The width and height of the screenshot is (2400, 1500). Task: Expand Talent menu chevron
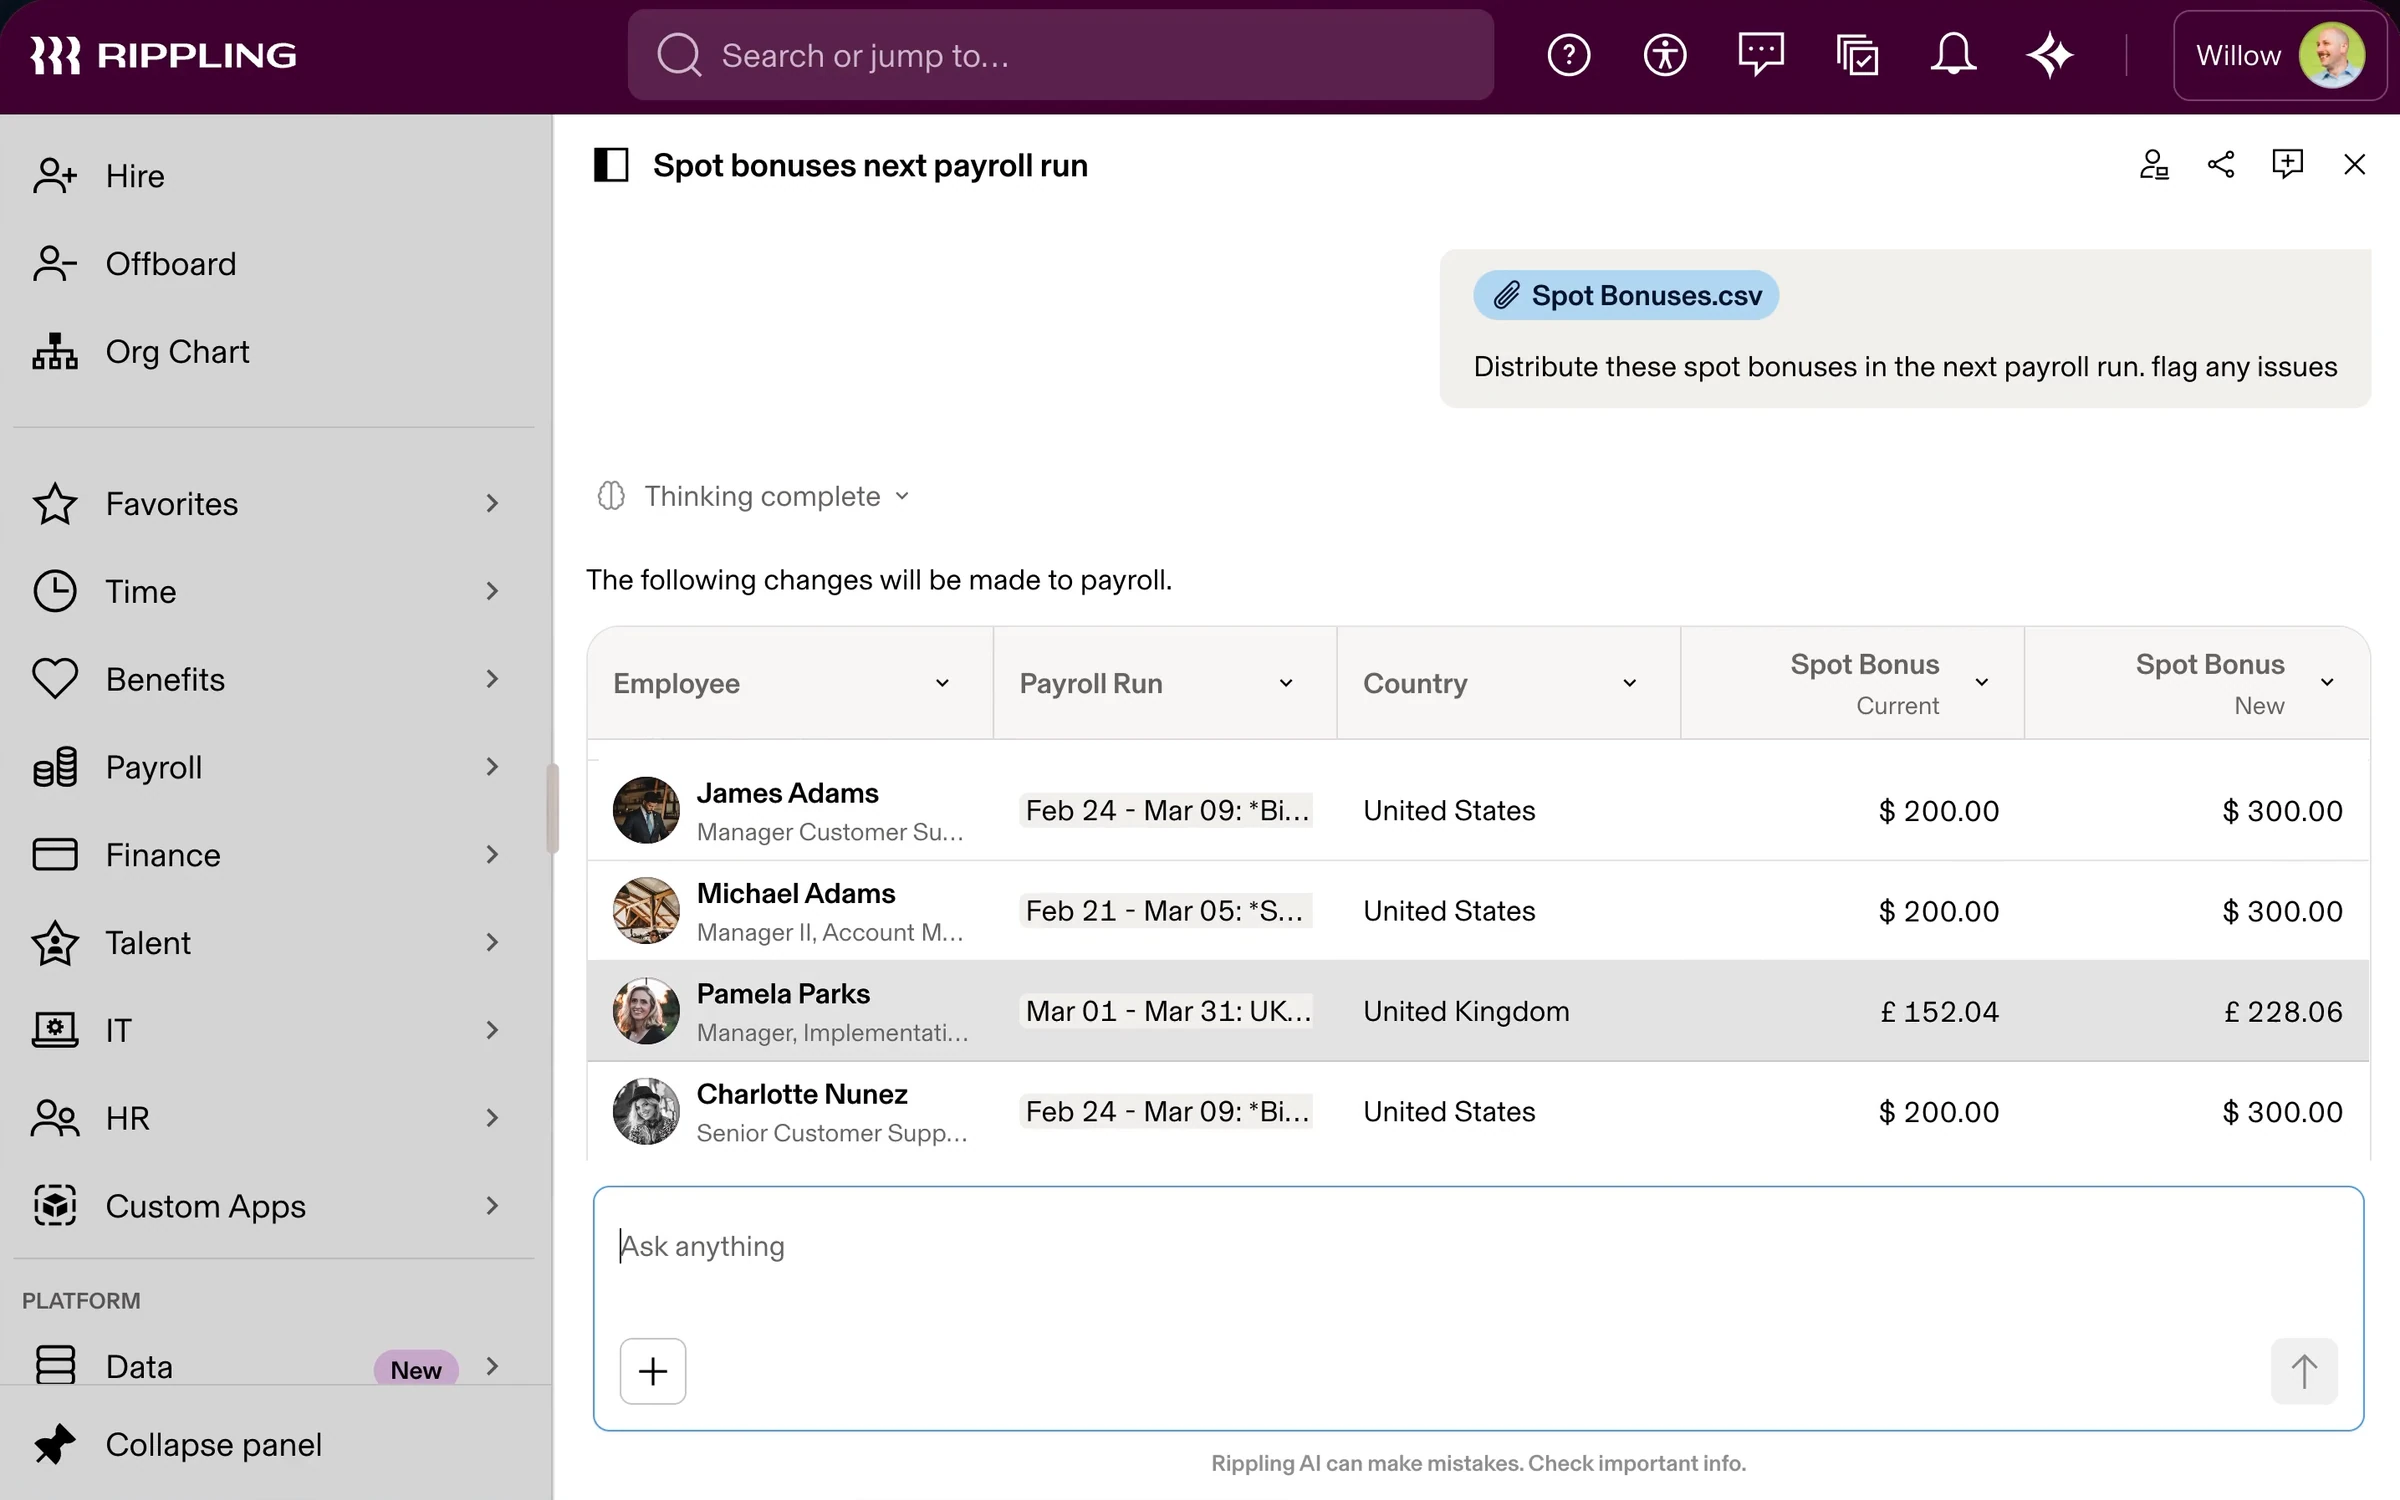click(x=492, y=942)
